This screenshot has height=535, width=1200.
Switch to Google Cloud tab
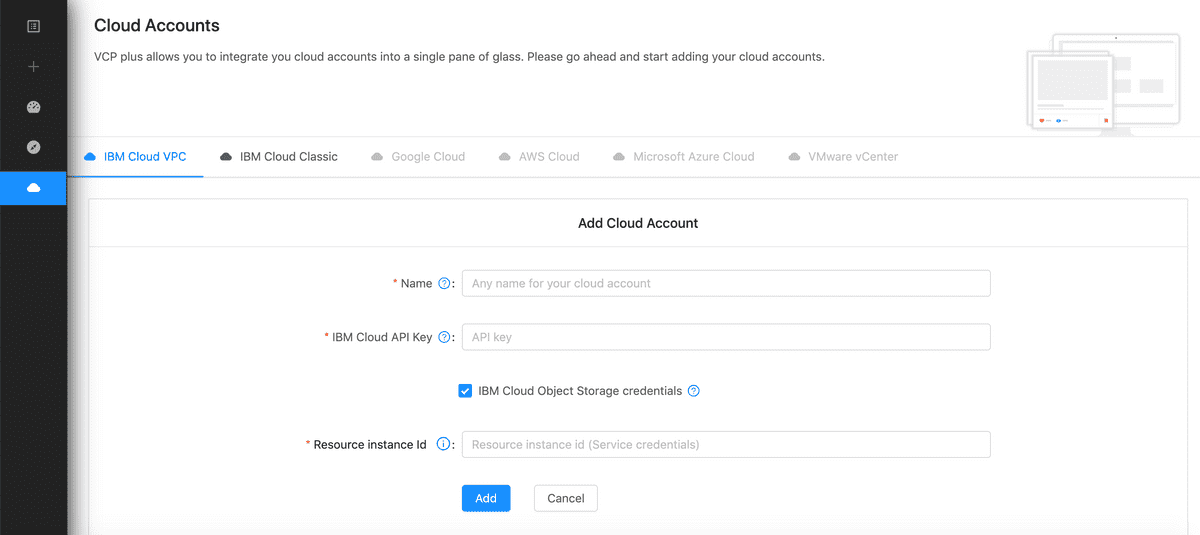418,157
